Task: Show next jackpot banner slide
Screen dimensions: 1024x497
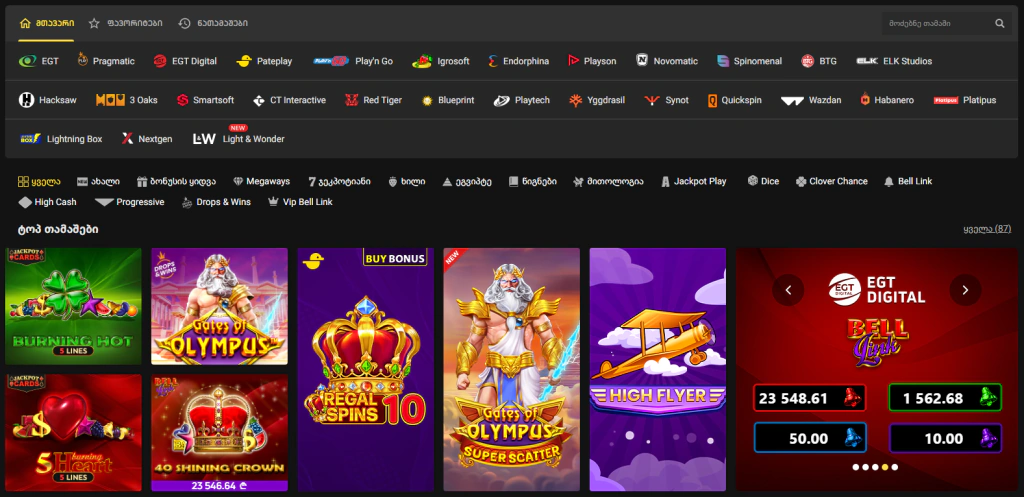Action: (x=965, y=290)
